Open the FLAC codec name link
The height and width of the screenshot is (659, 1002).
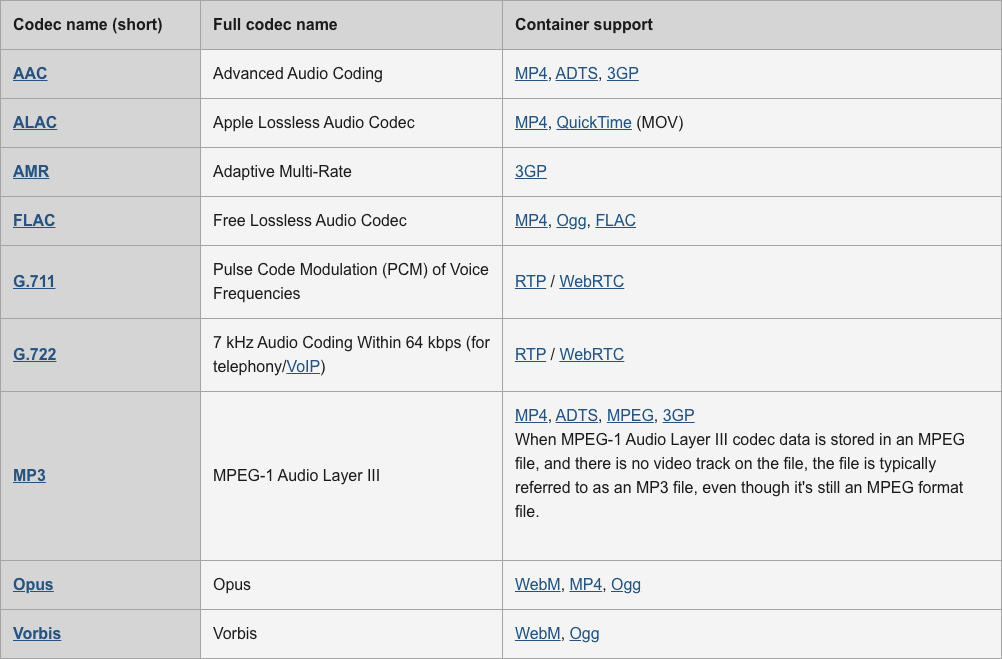pyautogui.click(x=34, y=221)
